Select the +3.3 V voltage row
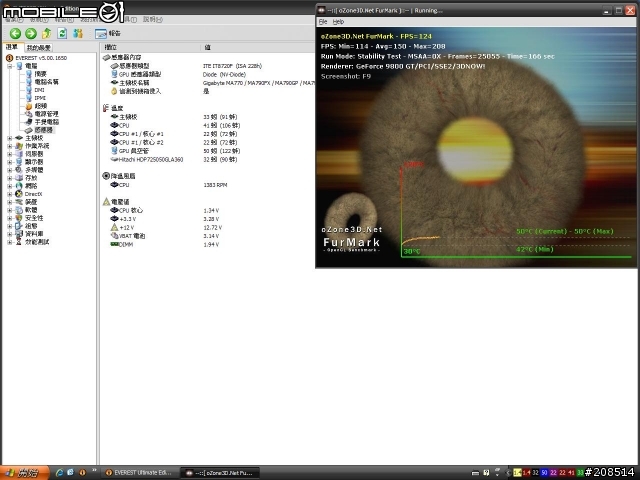The width and height of the screenshot is (640, 480). point(208,219)
